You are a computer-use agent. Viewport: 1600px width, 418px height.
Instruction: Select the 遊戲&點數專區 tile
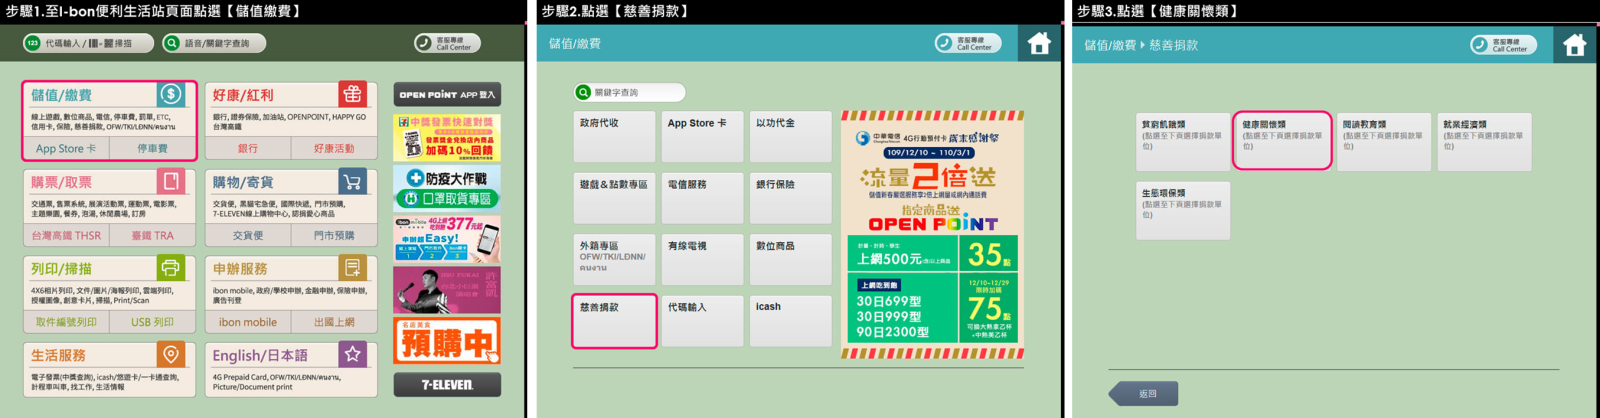614,198
